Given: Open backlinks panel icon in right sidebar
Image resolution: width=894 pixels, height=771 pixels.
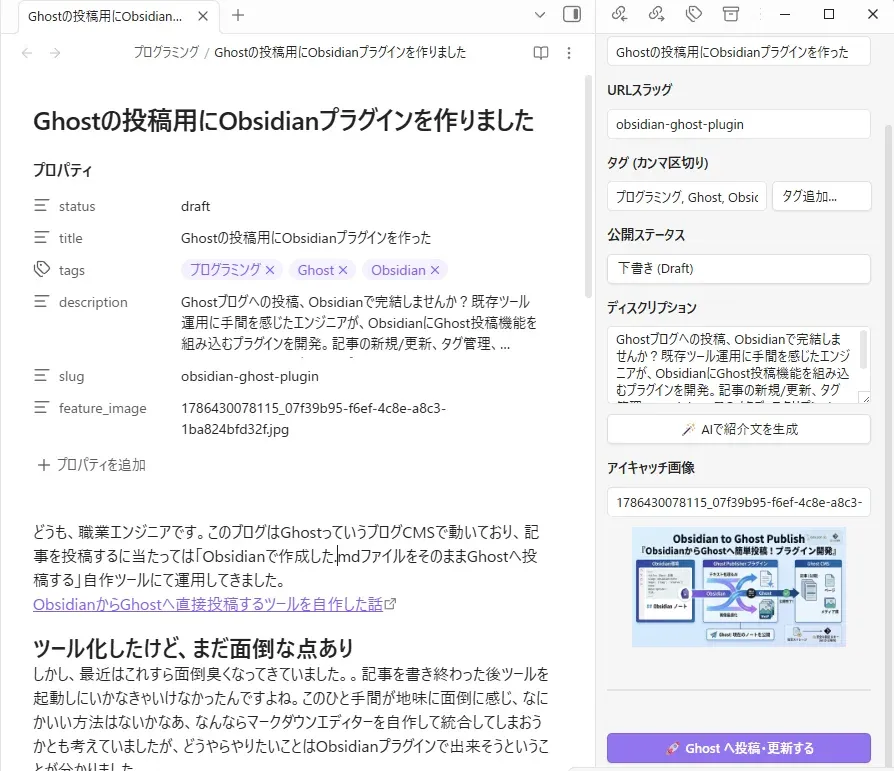Looking at the screenshot, I should coord(619,14).
